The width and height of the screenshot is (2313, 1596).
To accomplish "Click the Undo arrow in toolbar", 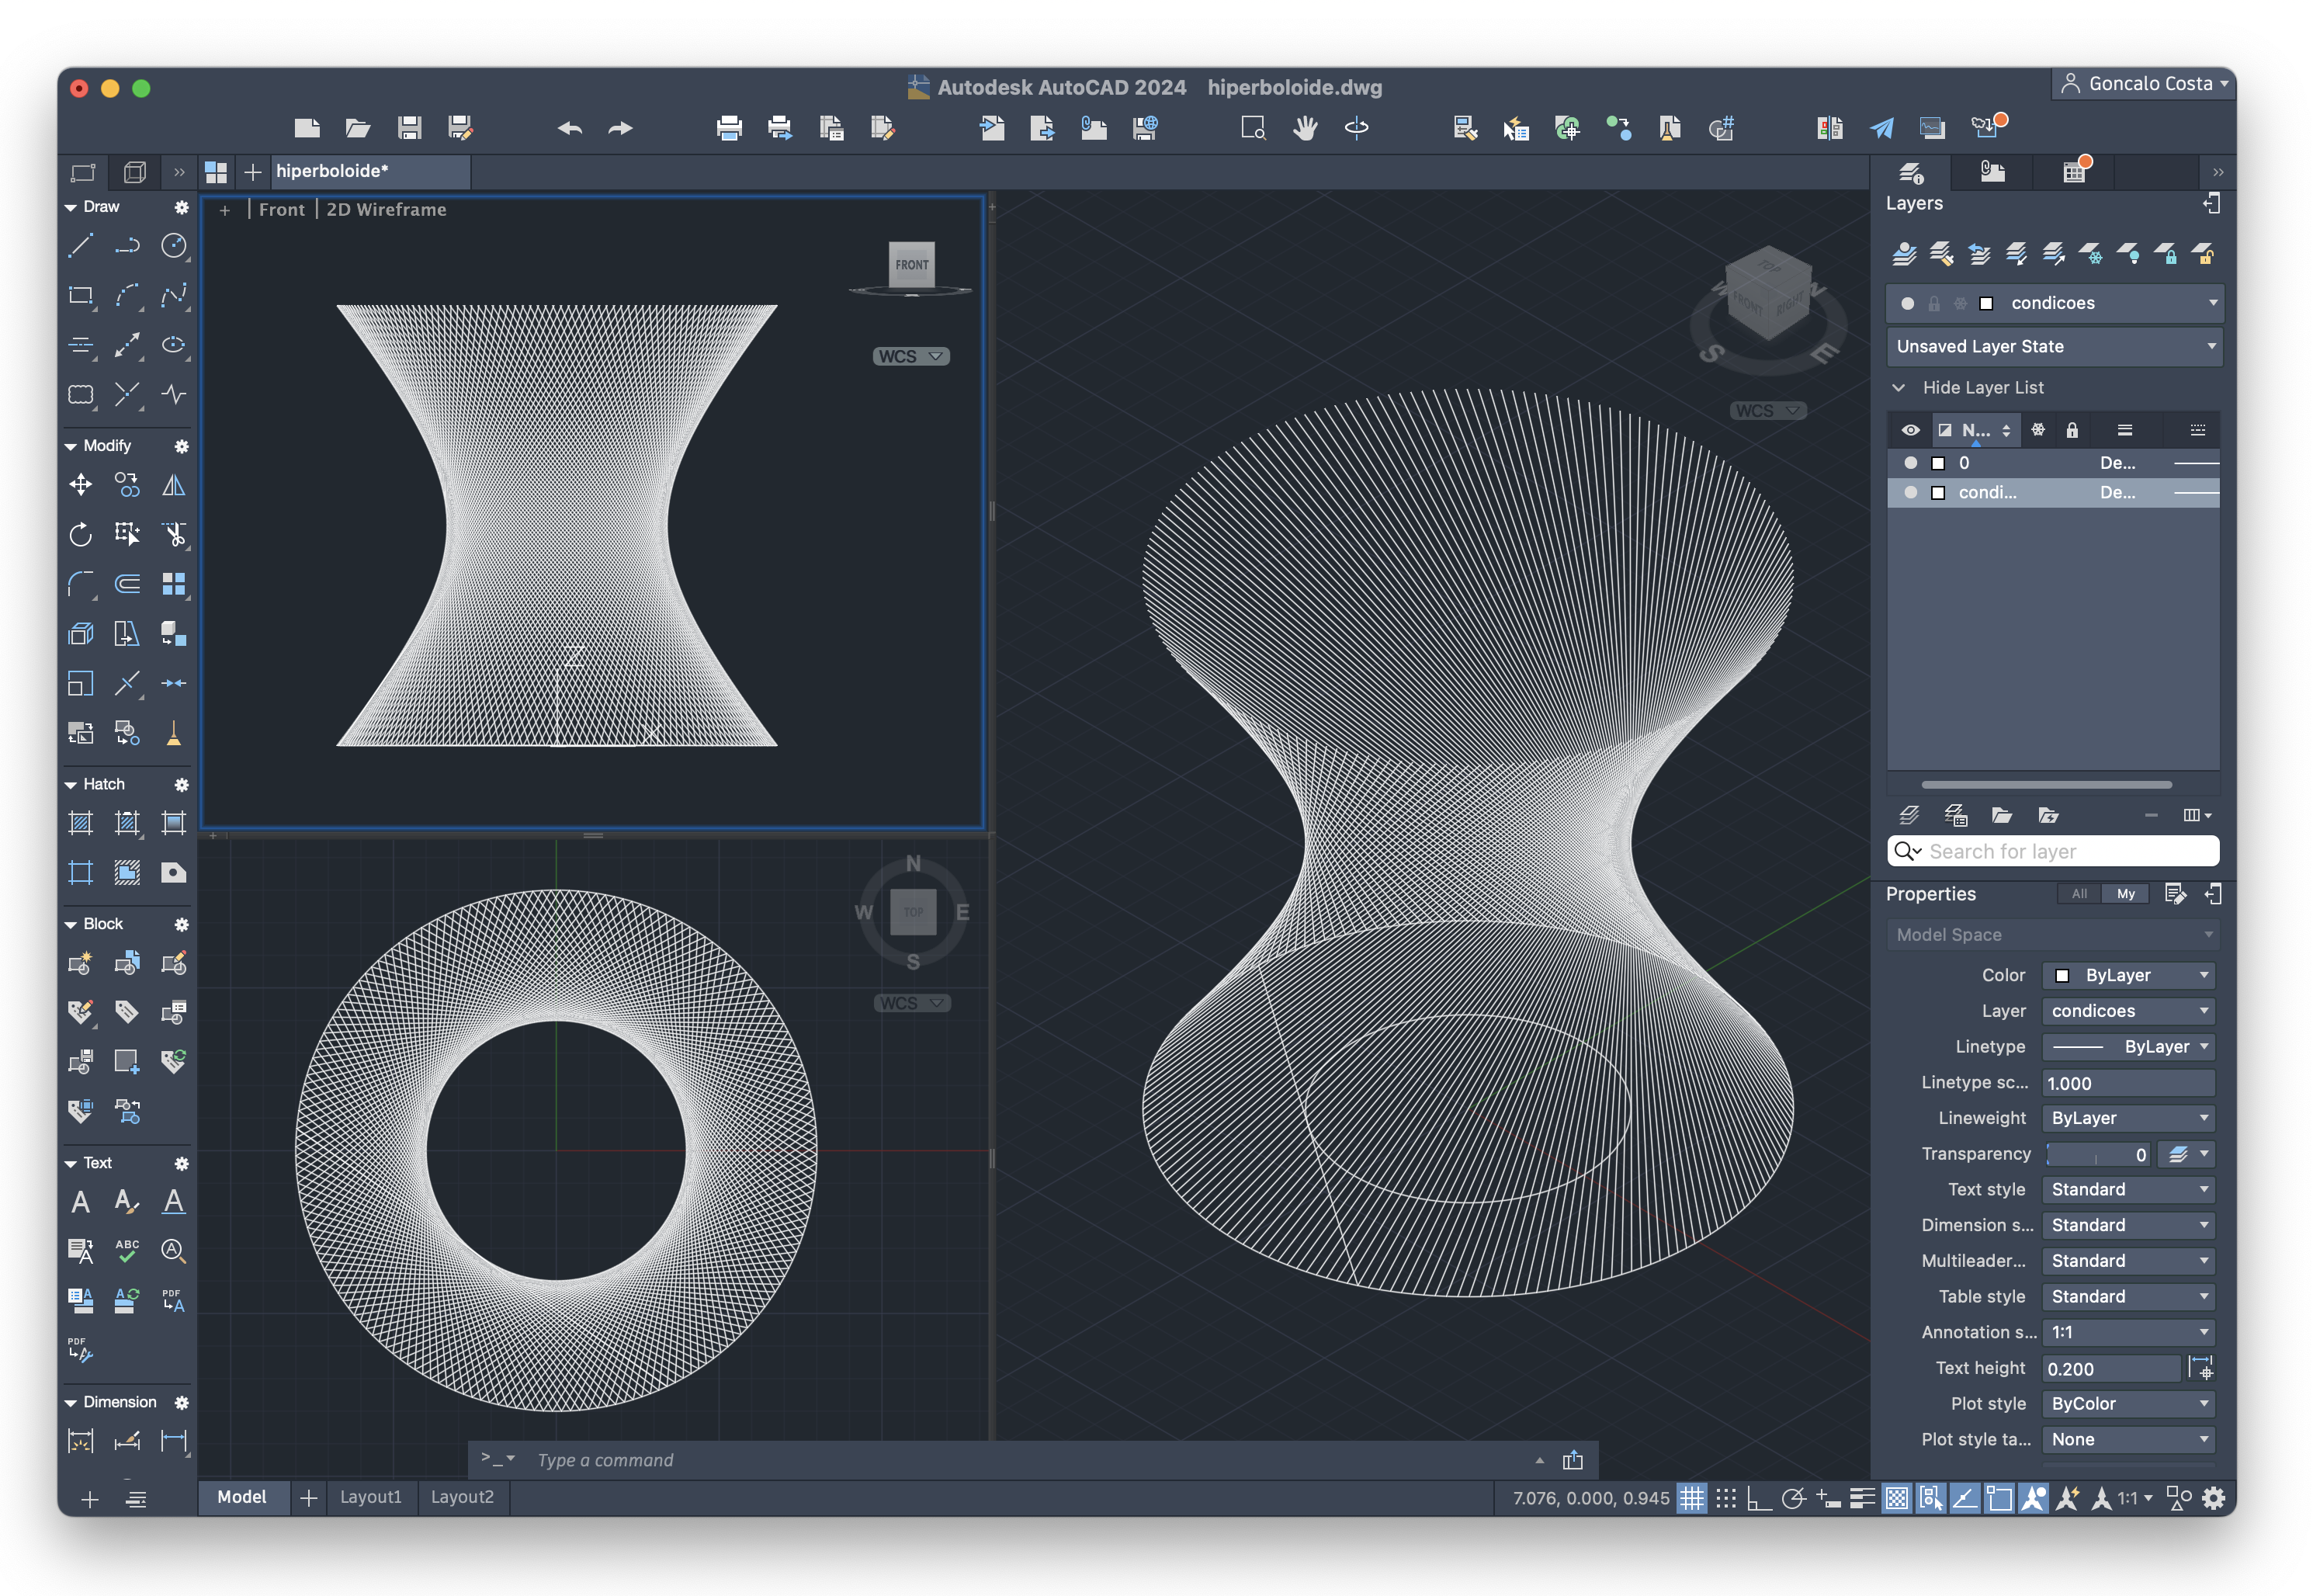I will click(570, 128).
